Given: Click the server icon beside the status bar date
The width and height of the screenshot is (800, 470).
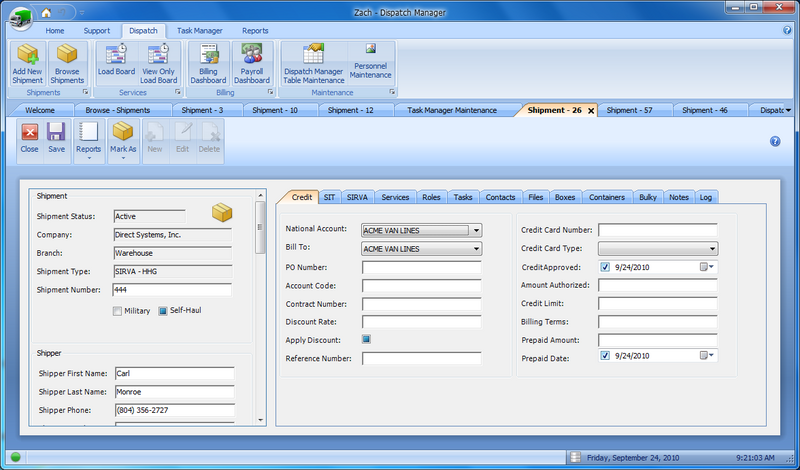Looking at the screenshot, I should click(x=576, y=457).
